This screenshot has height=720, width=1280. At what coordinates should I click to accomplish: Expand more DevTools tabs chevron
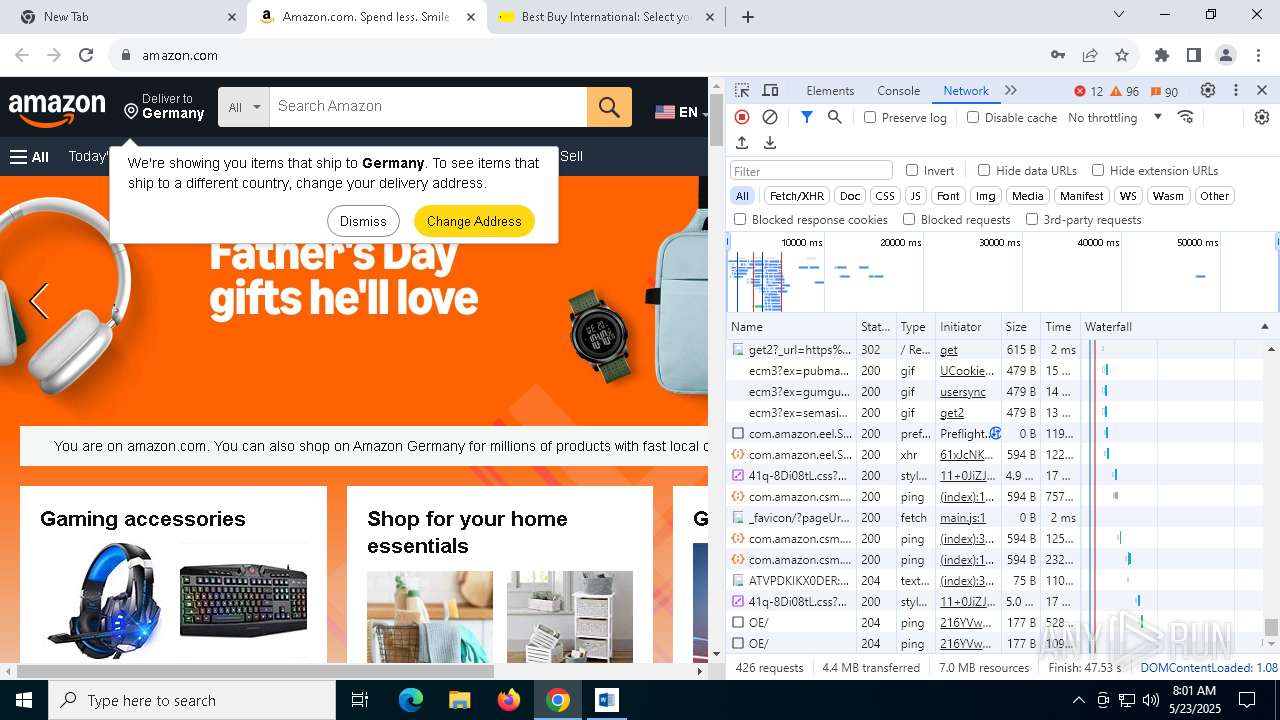(1011, 91)
